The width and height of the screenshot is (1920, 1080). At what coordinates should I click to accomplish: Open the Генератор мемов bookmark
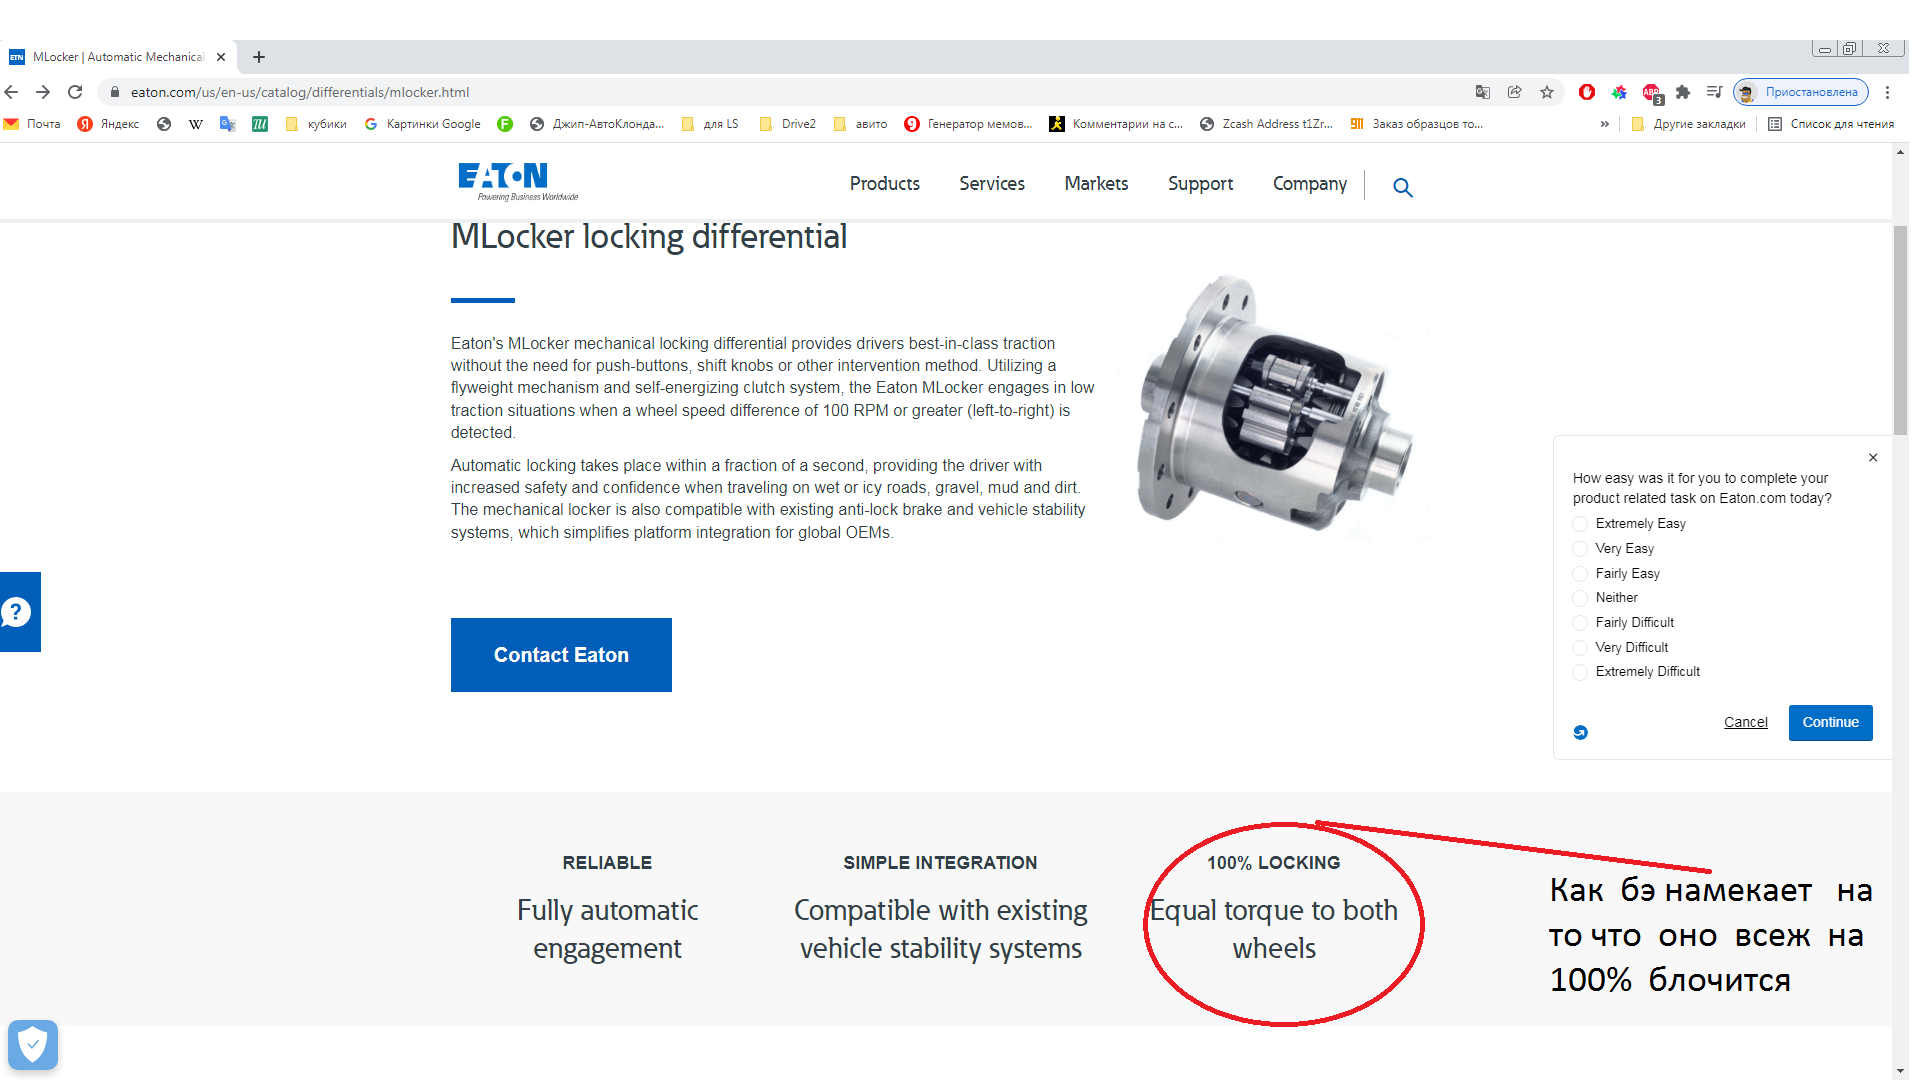[x=968, y=124]
